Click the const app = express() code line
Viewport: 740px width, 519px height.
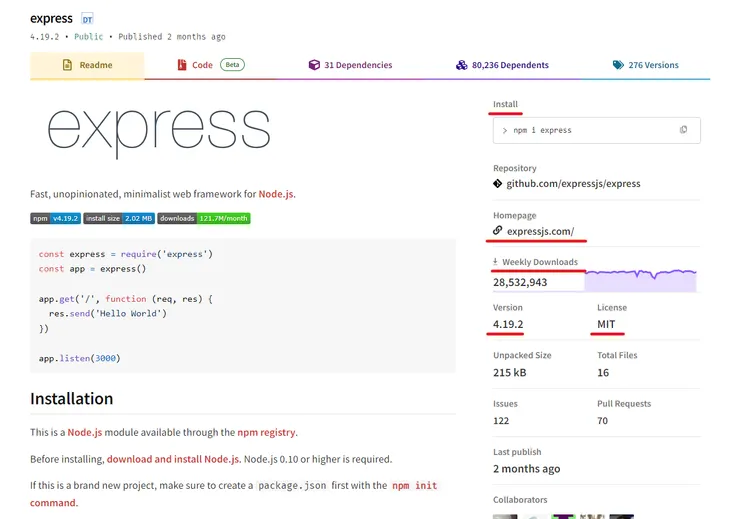[92, 268]
